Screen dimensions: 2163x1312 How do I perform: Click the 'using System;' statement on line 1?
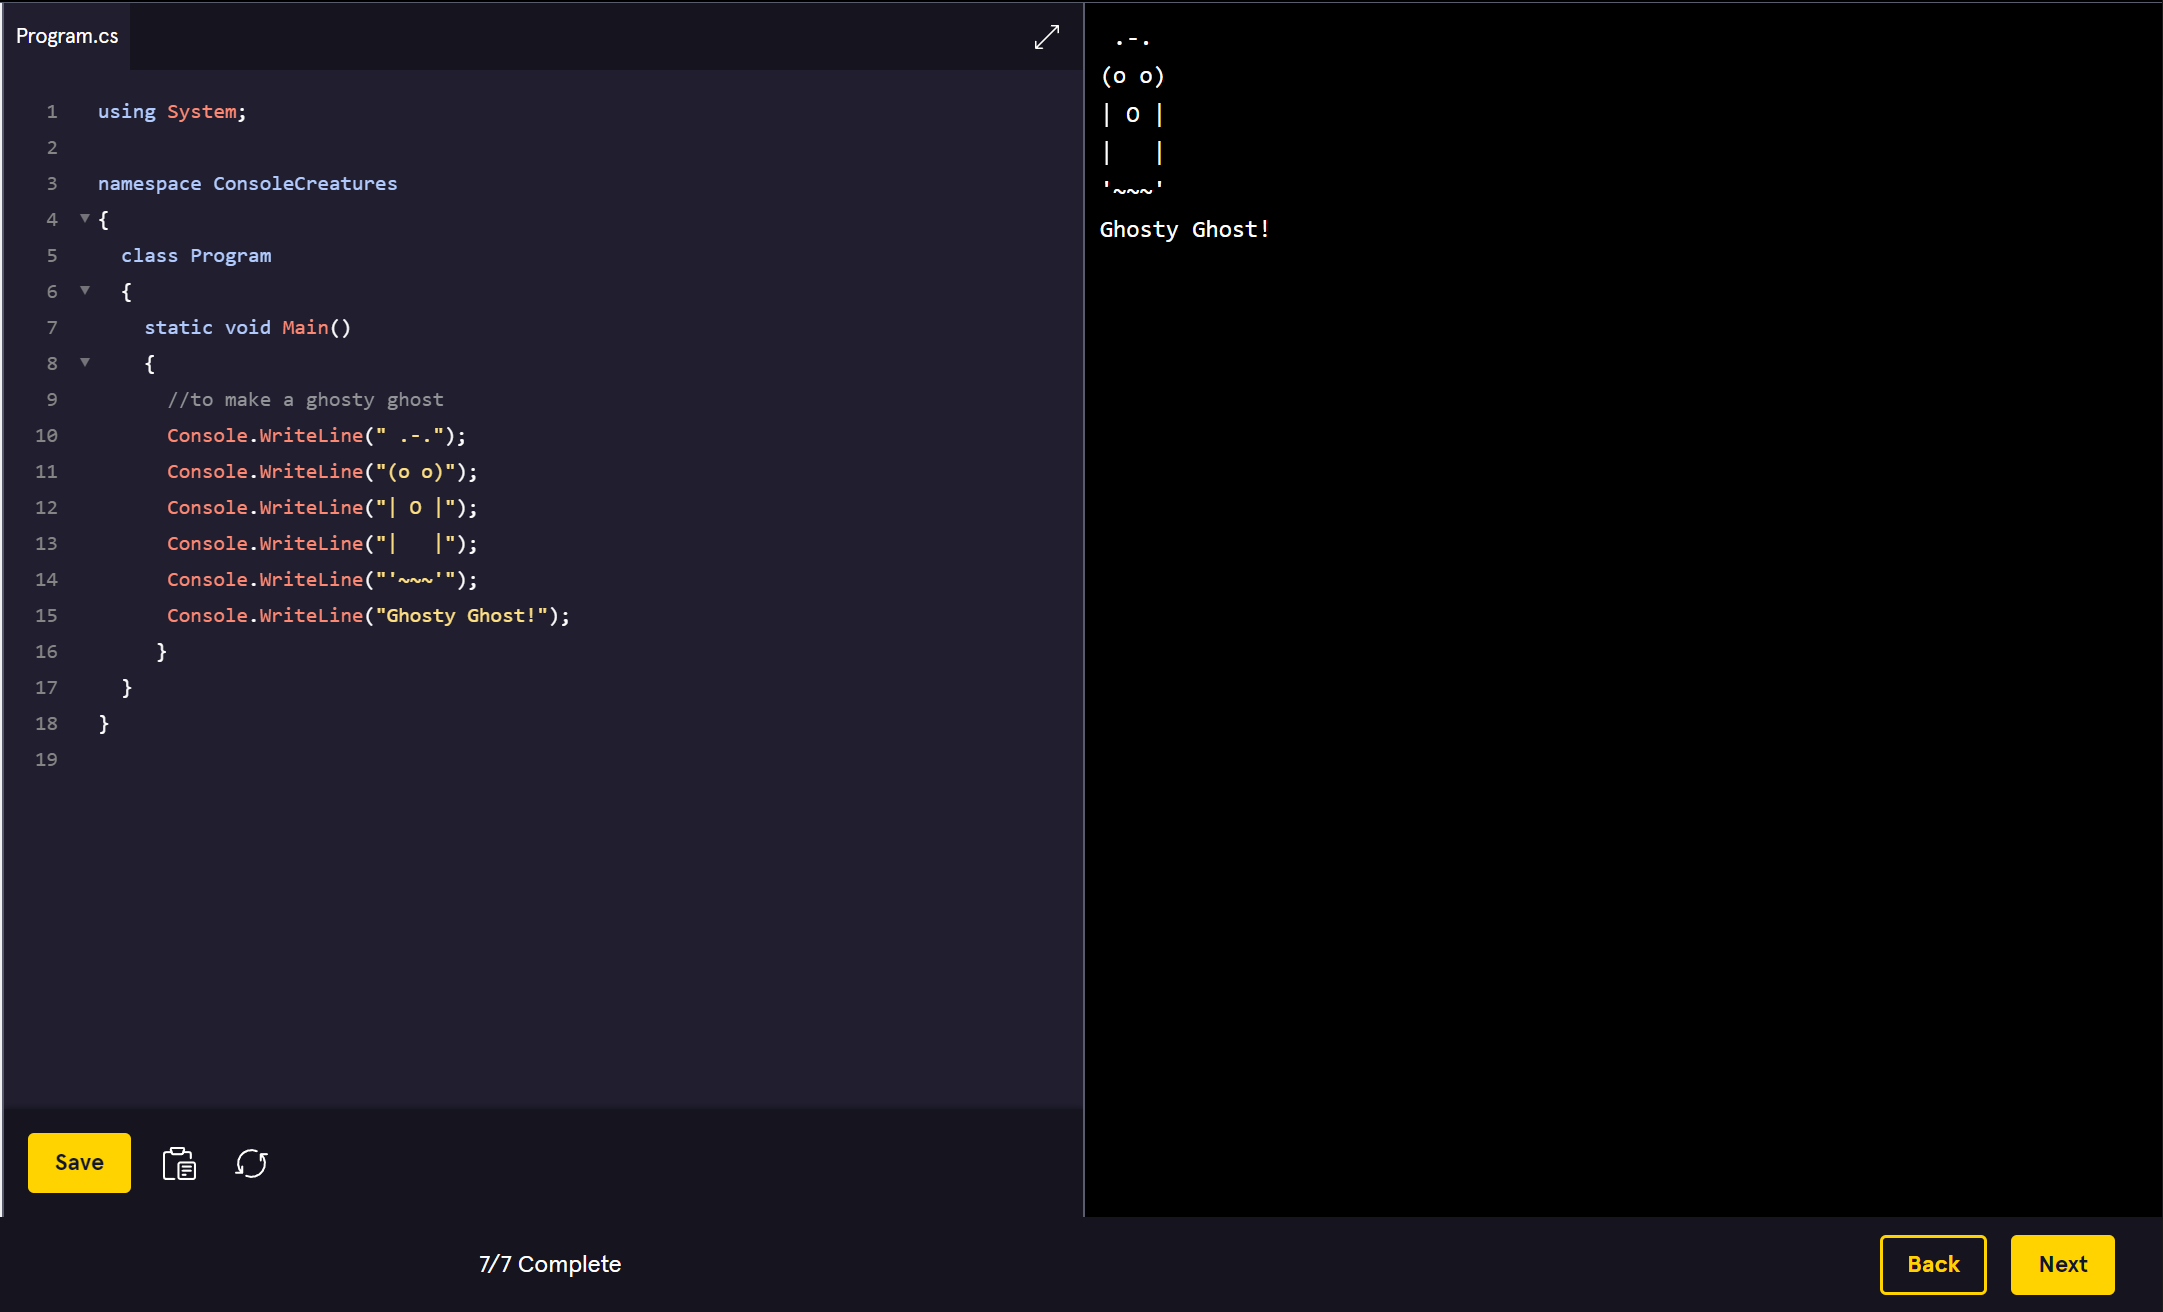click(171, 111)
